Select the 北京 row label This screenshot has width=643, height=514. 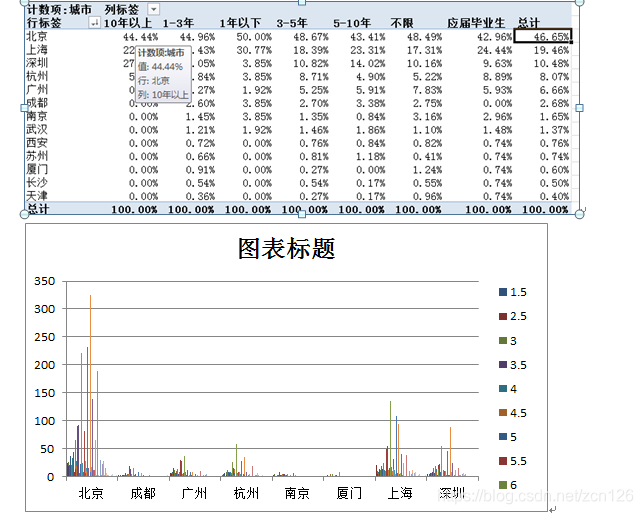(x=37, y=37)
